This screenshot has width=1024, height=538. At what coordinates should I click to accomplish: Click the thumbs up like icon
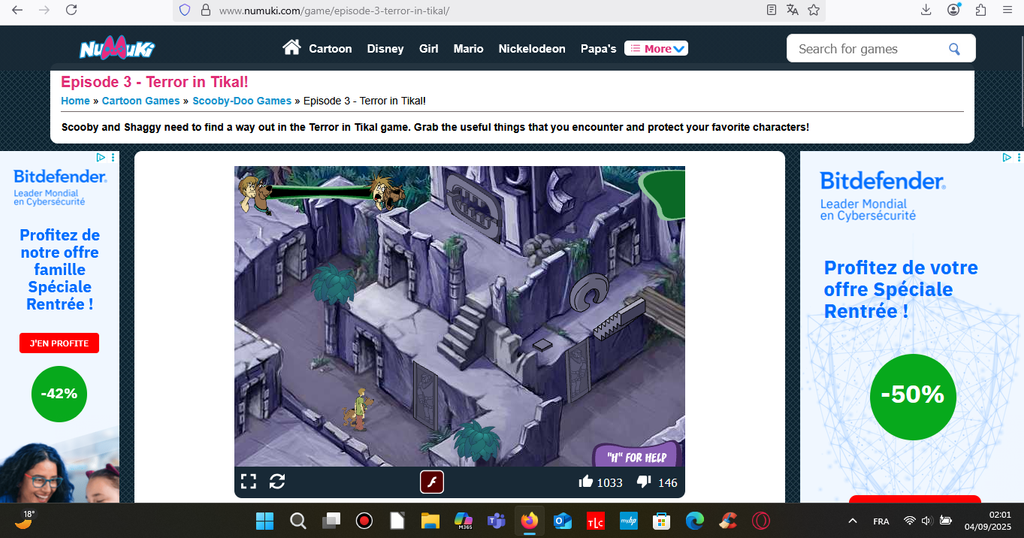(586, 482)
